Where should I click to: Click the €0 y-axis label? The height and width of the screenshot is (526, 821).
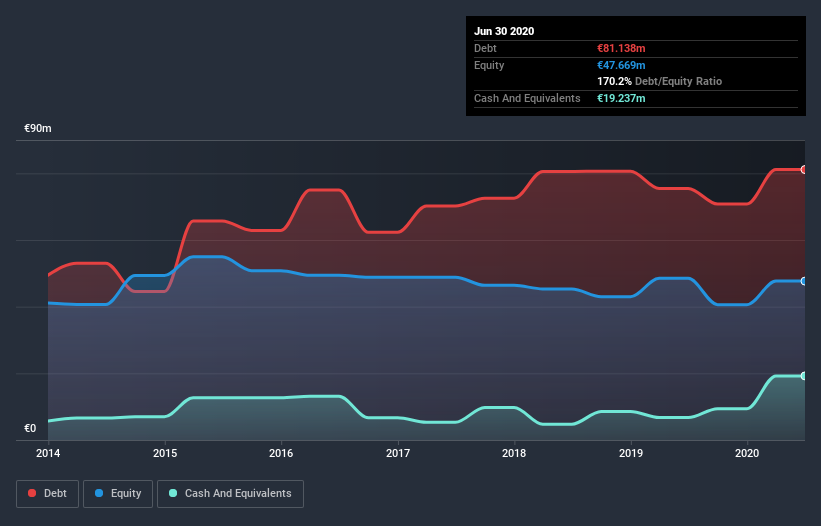(30, 428)
